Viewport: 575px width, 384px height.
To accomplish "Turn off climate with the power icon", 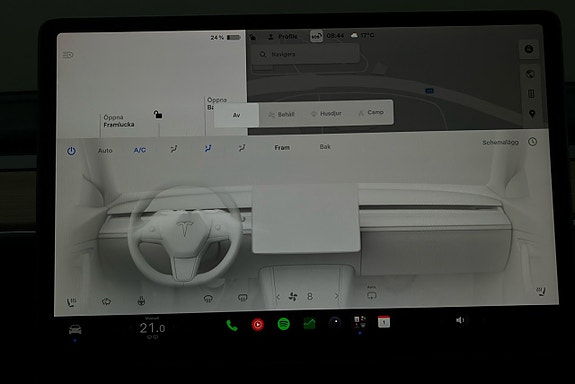I will [71, 151].
